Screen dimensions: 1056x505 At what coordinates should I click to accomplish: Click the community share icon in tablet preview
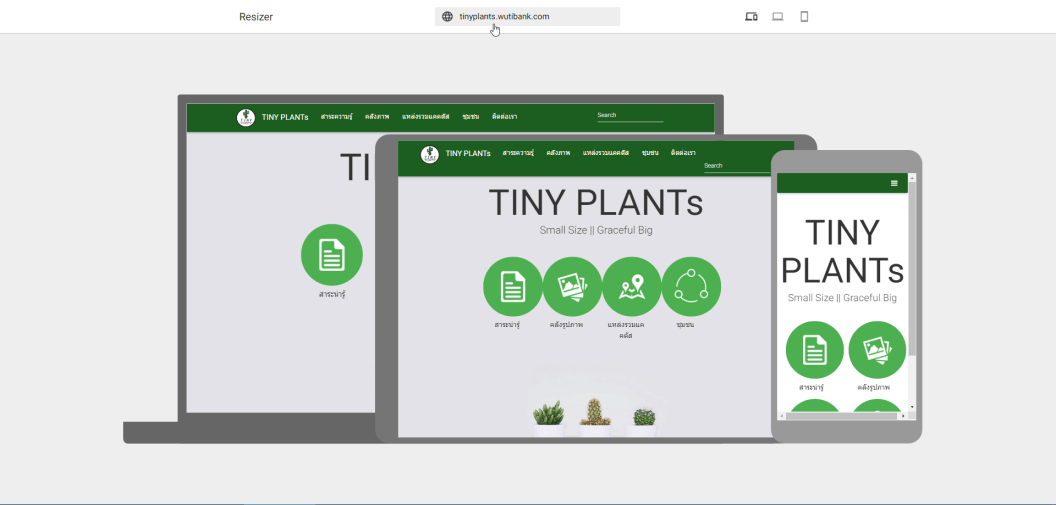[691, 287]
